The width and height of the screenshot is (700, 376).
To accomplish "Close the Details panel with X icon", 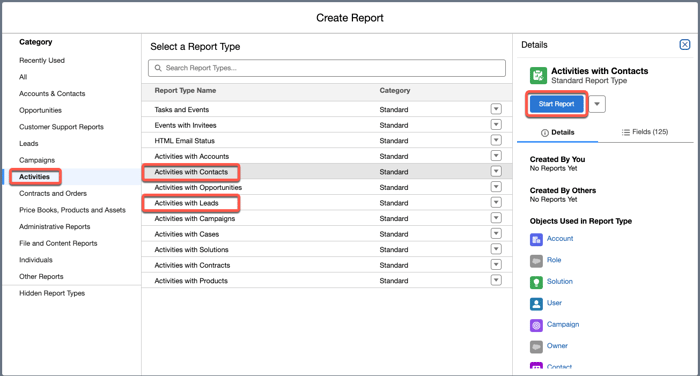I will point(684,45).
